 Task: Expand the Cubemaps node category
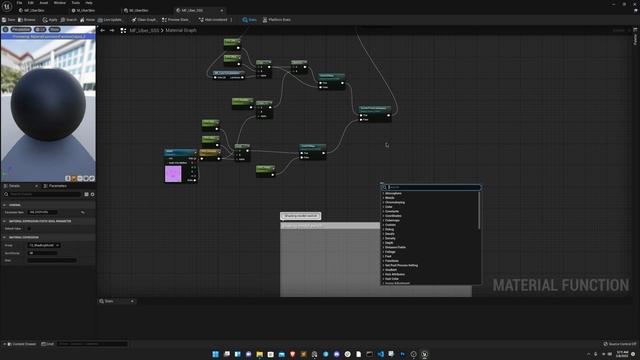[392, 220]
